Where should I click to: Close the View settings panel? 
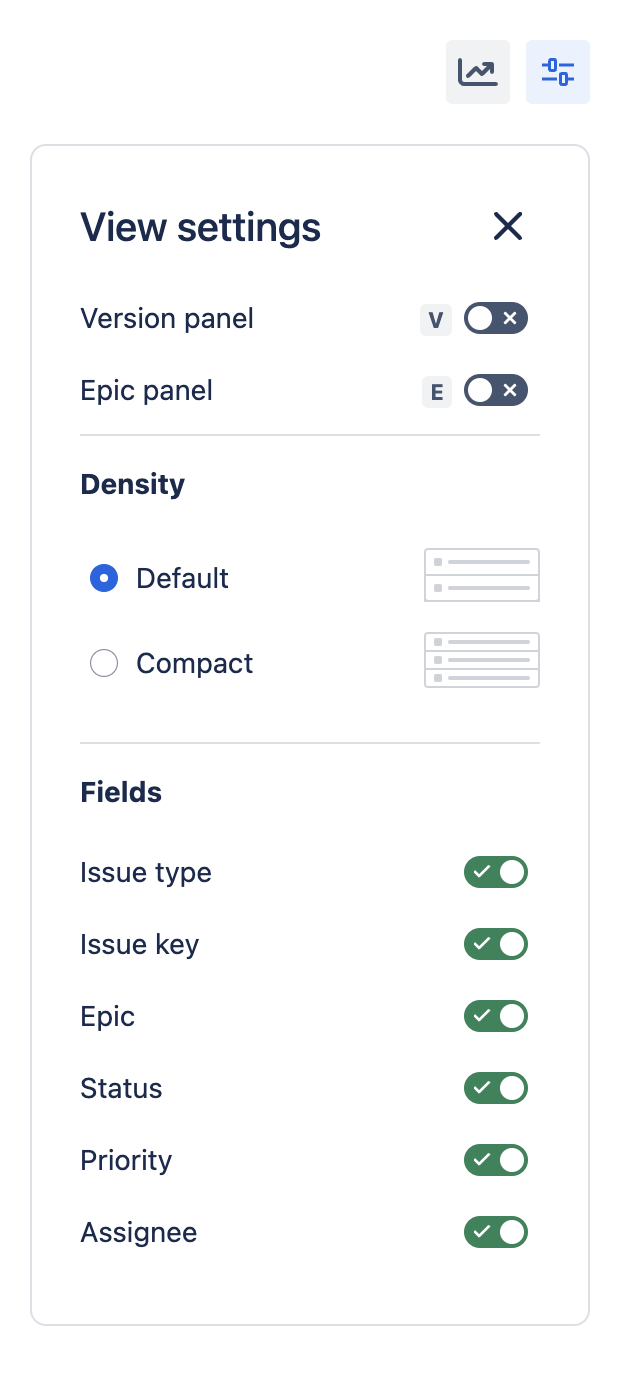click(x=508, y=227)
